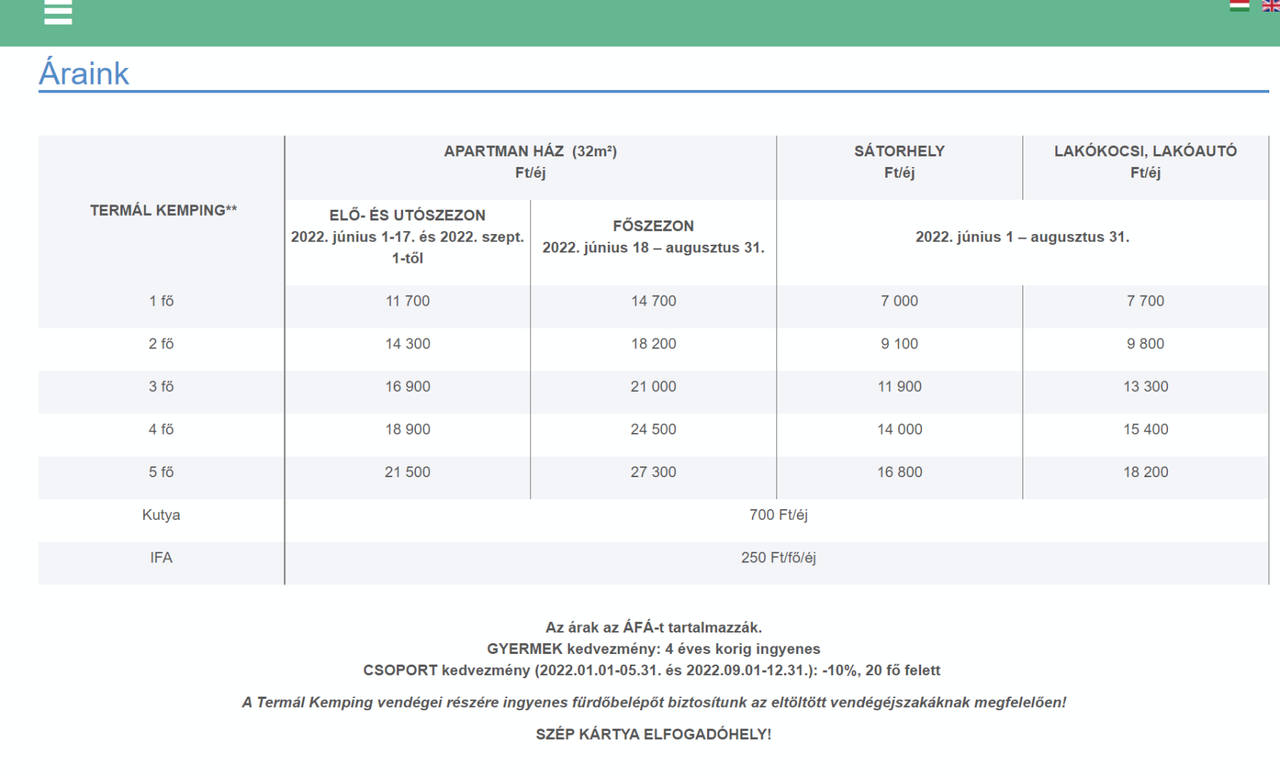
Task: Click the 'Az árak az ÁFÁ-t tartalmazzák.' line
Action: [x=654, y=628]
